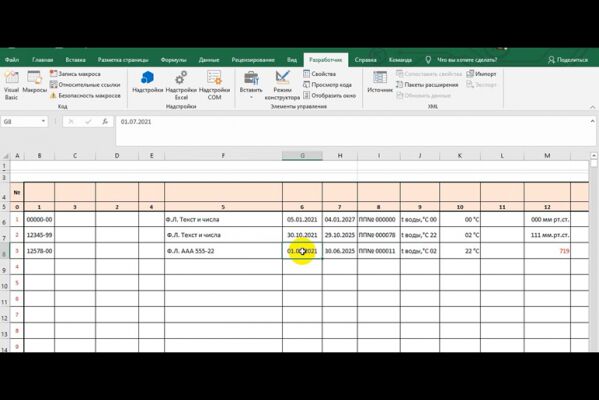Viewport: 599px width, 400px height.
Task: Select cell 000 мм рт.ст.
Action: click(547, 220)
